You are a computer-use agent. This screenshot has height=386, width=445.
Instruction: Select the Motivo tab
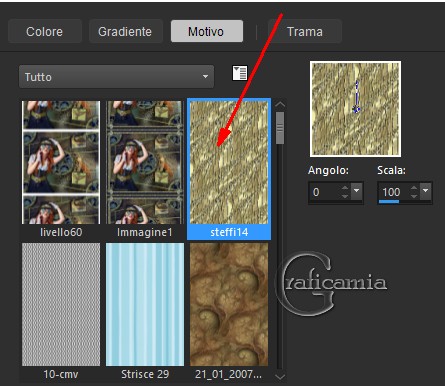tap(206, 32)
